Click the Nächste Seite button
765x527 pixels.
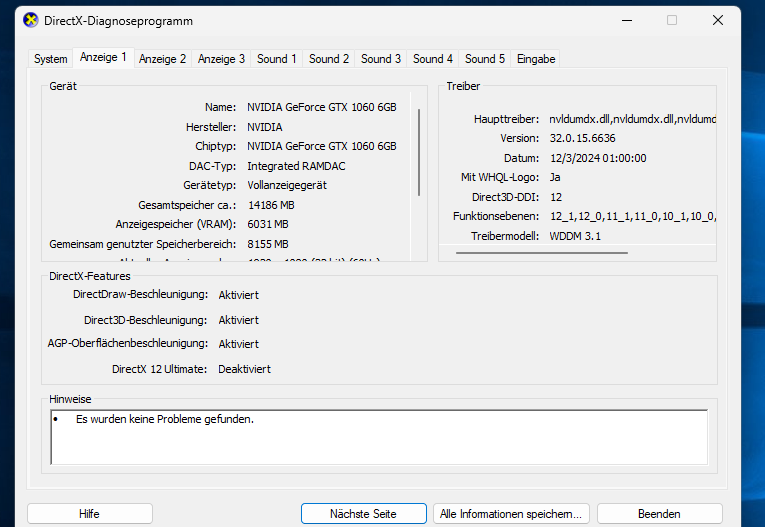(363, 514)
